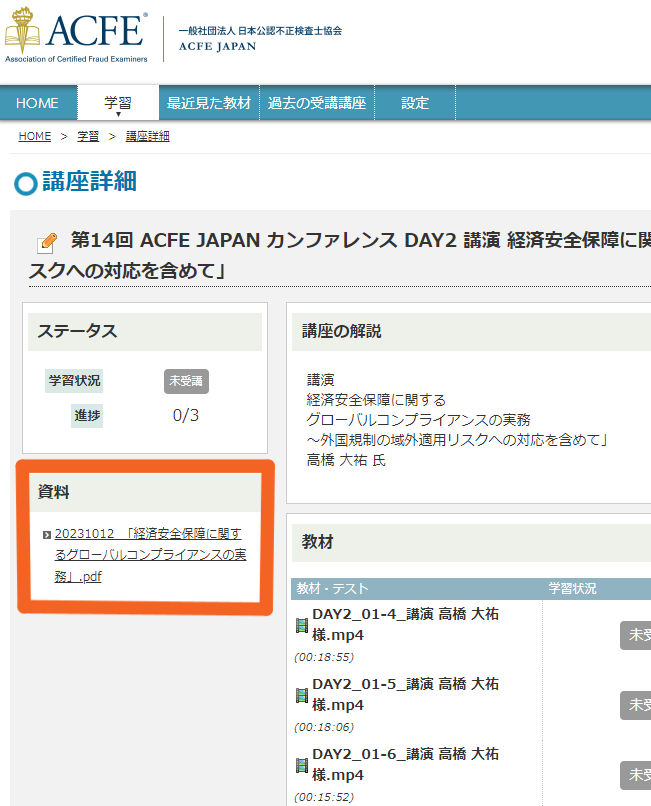This screenshot has width=651, height=806.
Task: Click the ACFE logo
Action: [x=76, y=34]
